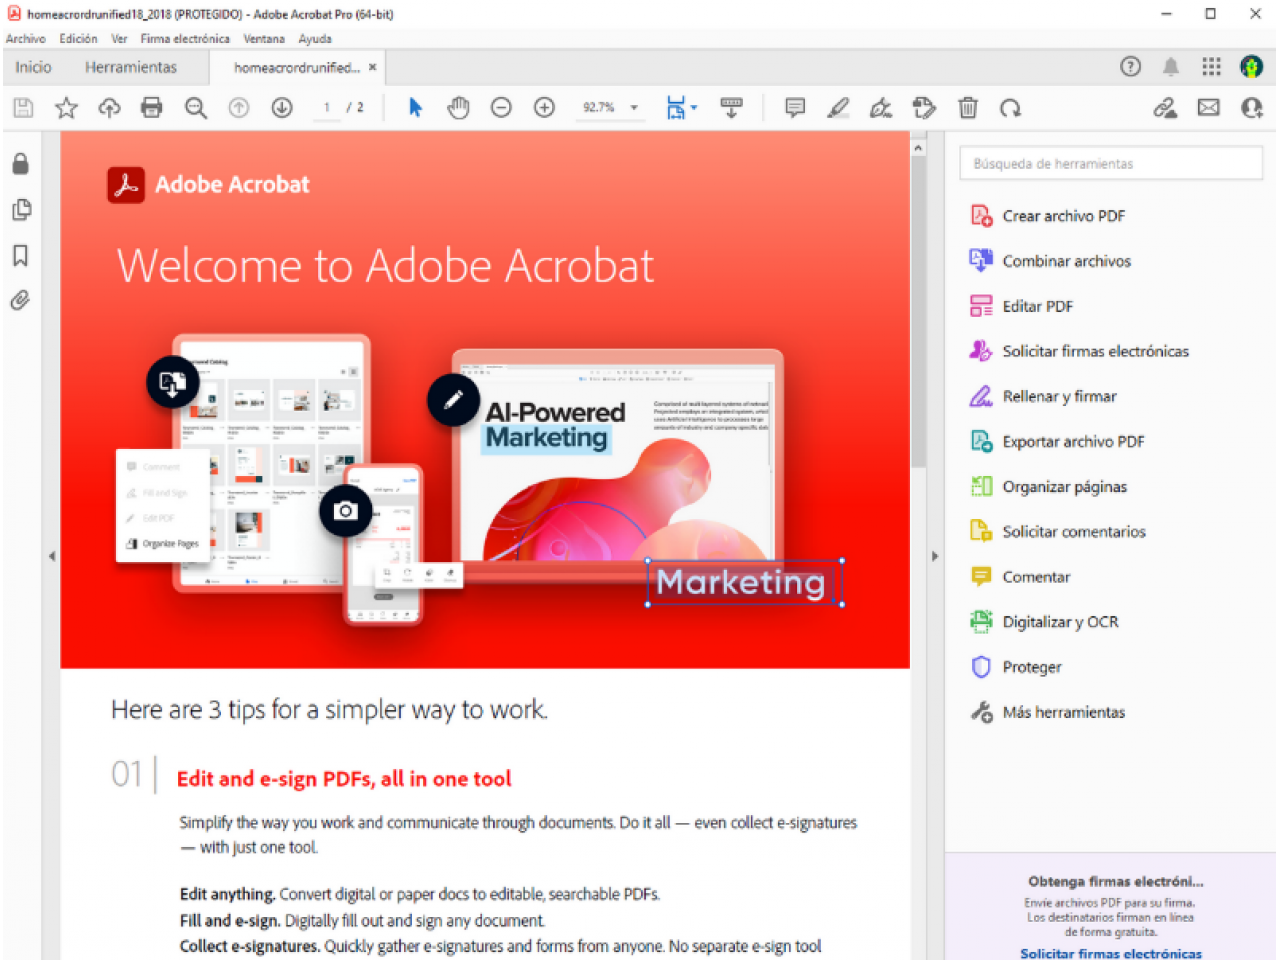Open the Archivo menu

pos(26,39)
